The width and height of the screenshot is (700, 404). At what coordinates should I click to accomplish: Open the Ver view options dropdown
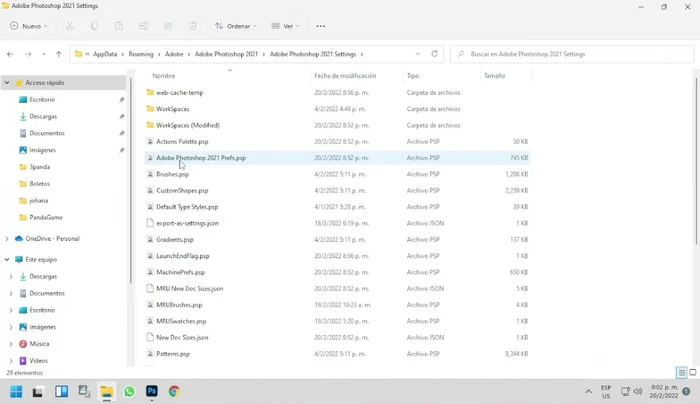pos(288,26)
